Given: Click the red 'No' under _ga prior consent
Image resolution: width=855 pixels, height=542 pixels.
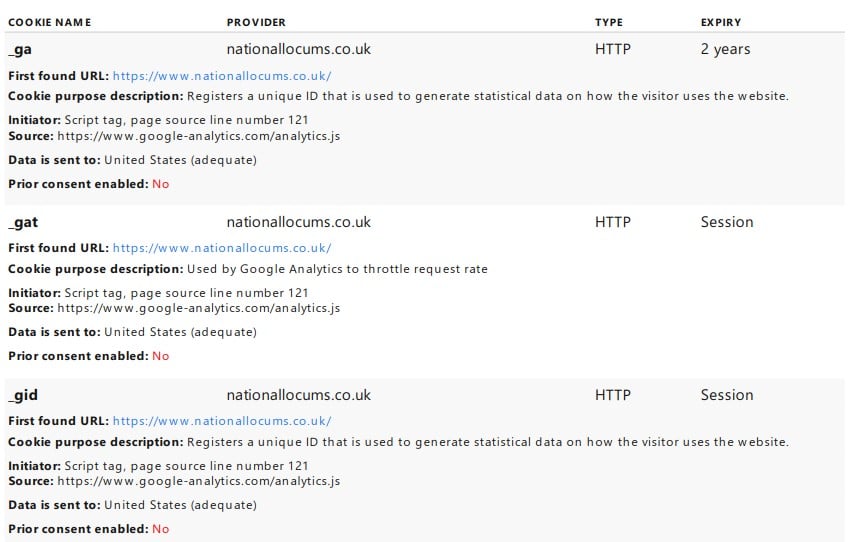Looking at the screenshot, I should 161,184.
